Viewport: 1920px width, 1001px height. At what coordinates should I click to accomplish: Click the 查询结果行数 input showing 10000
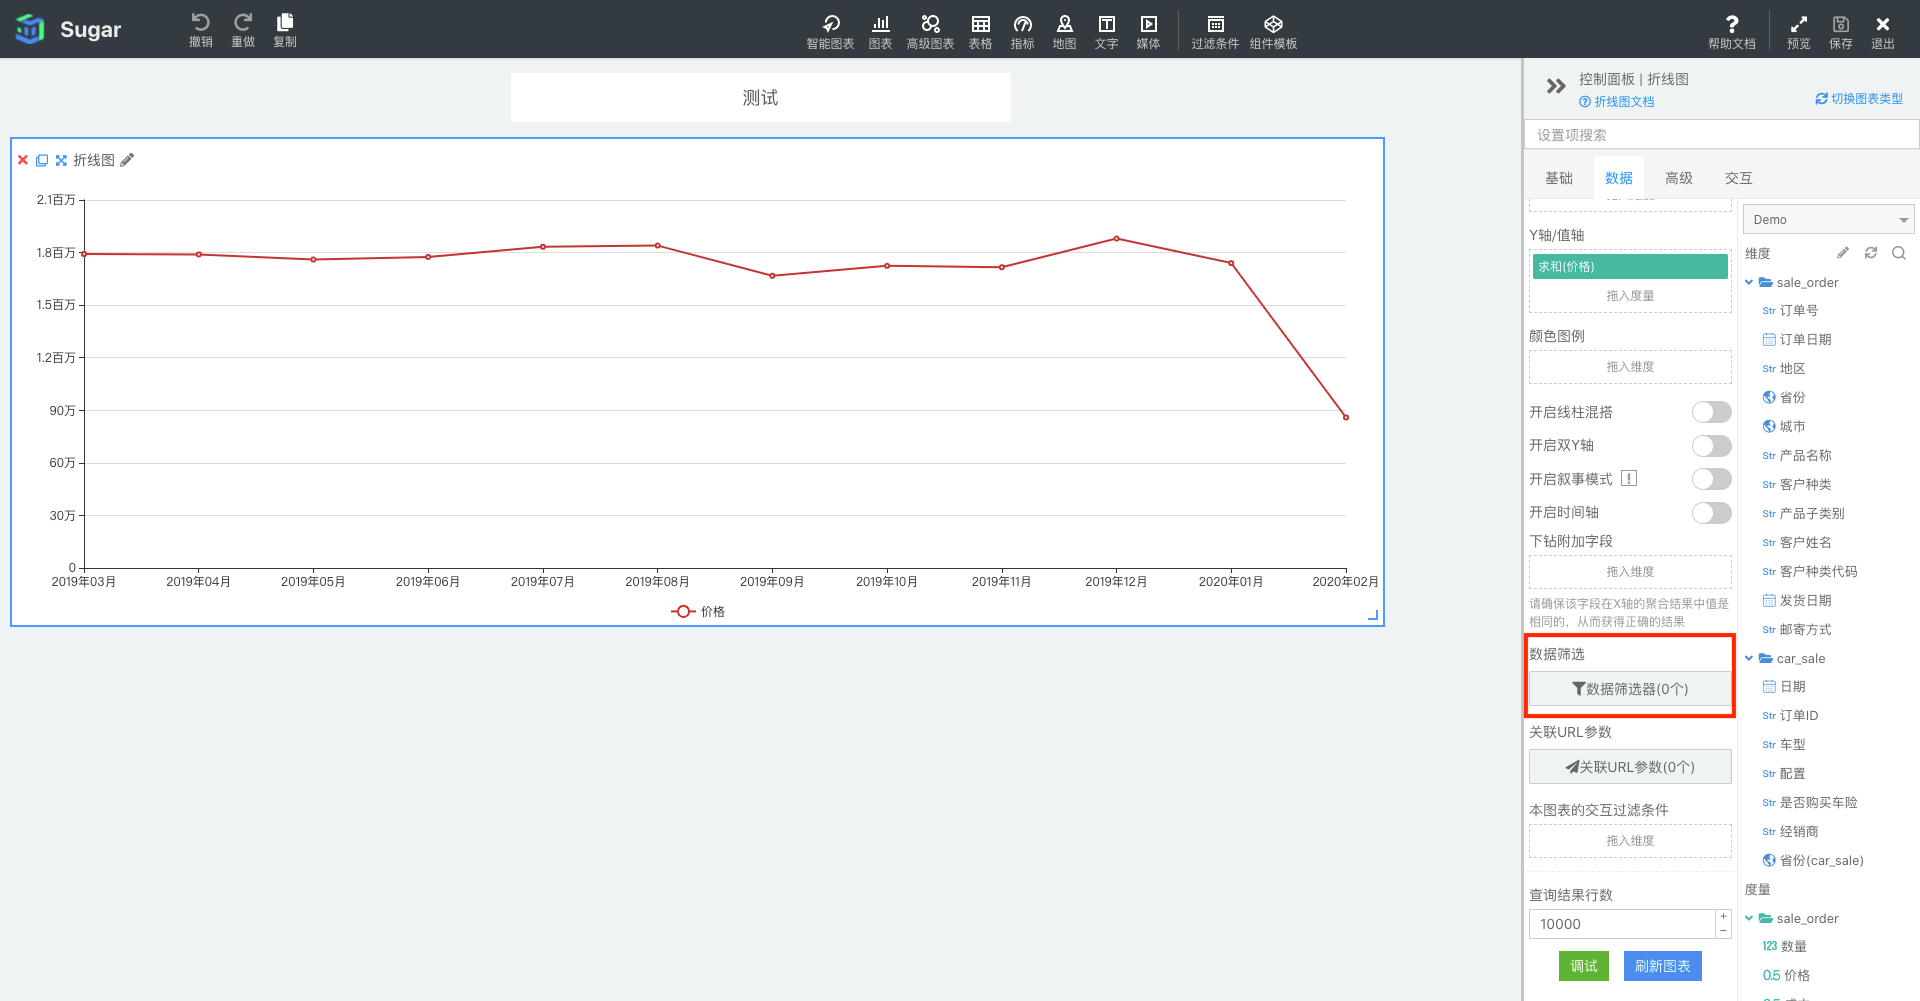tap(1622, 924)
